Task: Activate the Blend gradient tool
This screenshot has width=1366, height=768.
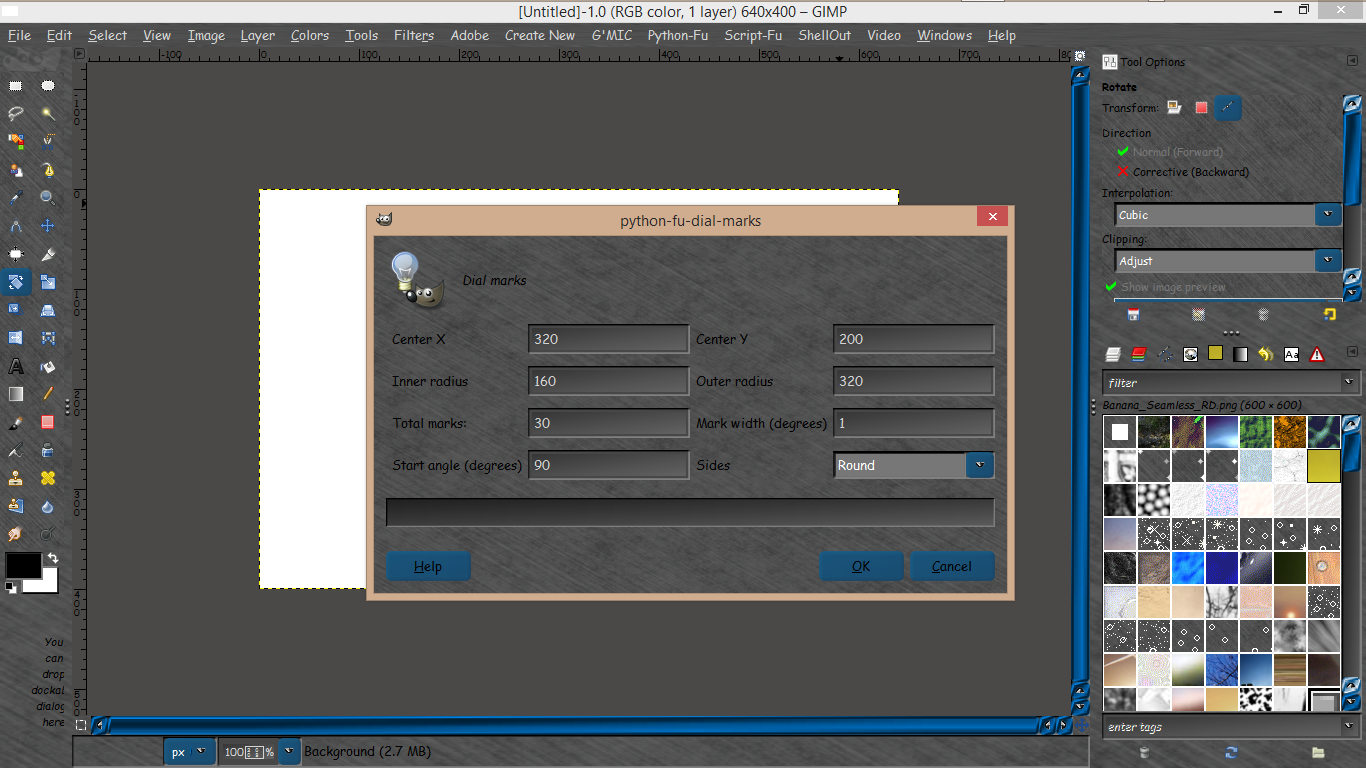Action: pyautogui.click(x=16, y=395)
